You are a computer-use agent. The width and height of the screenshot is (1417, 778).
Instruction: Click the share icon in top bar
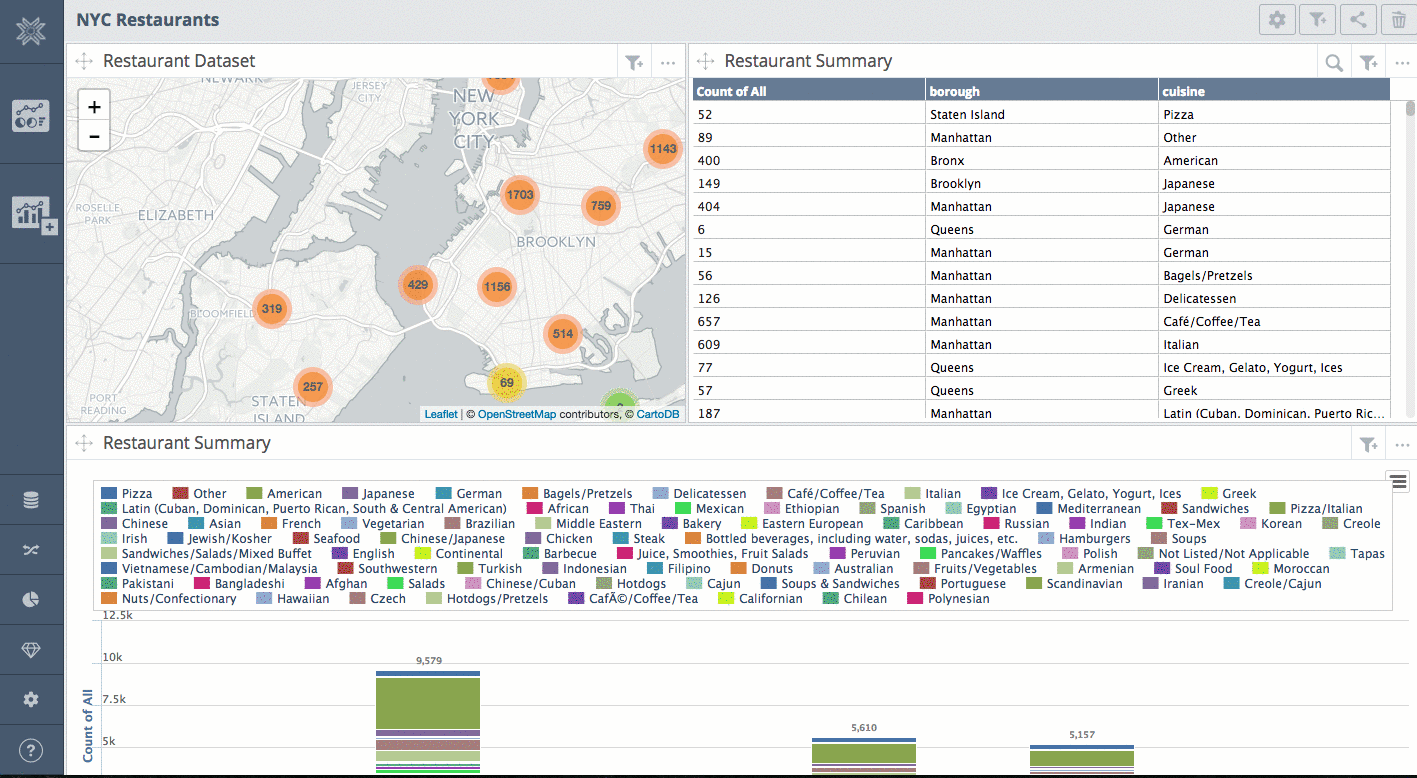[x=1358, y=19]
